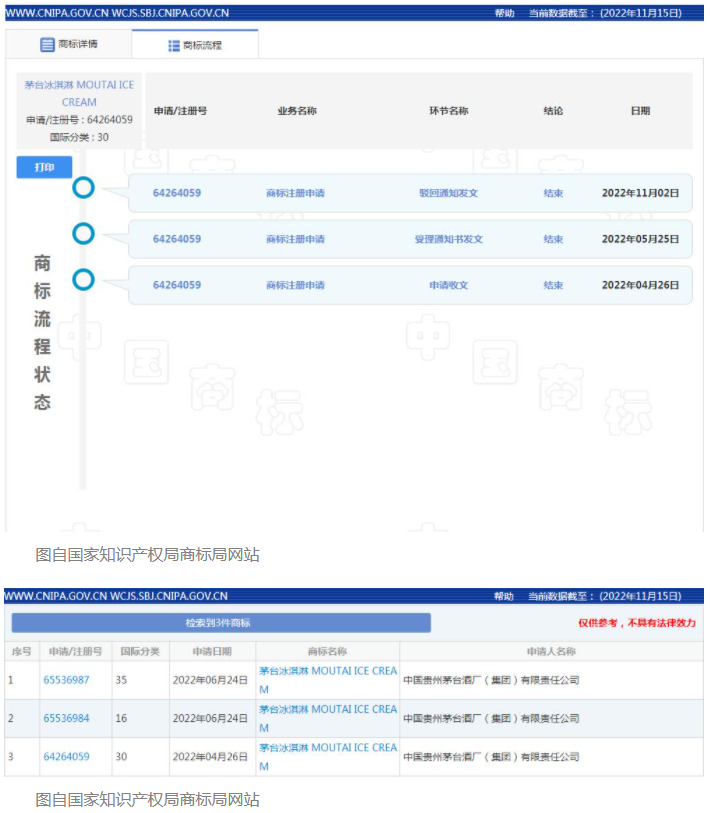Open the 商标详情 tab

pyautogui.click(x=68, y=44)
